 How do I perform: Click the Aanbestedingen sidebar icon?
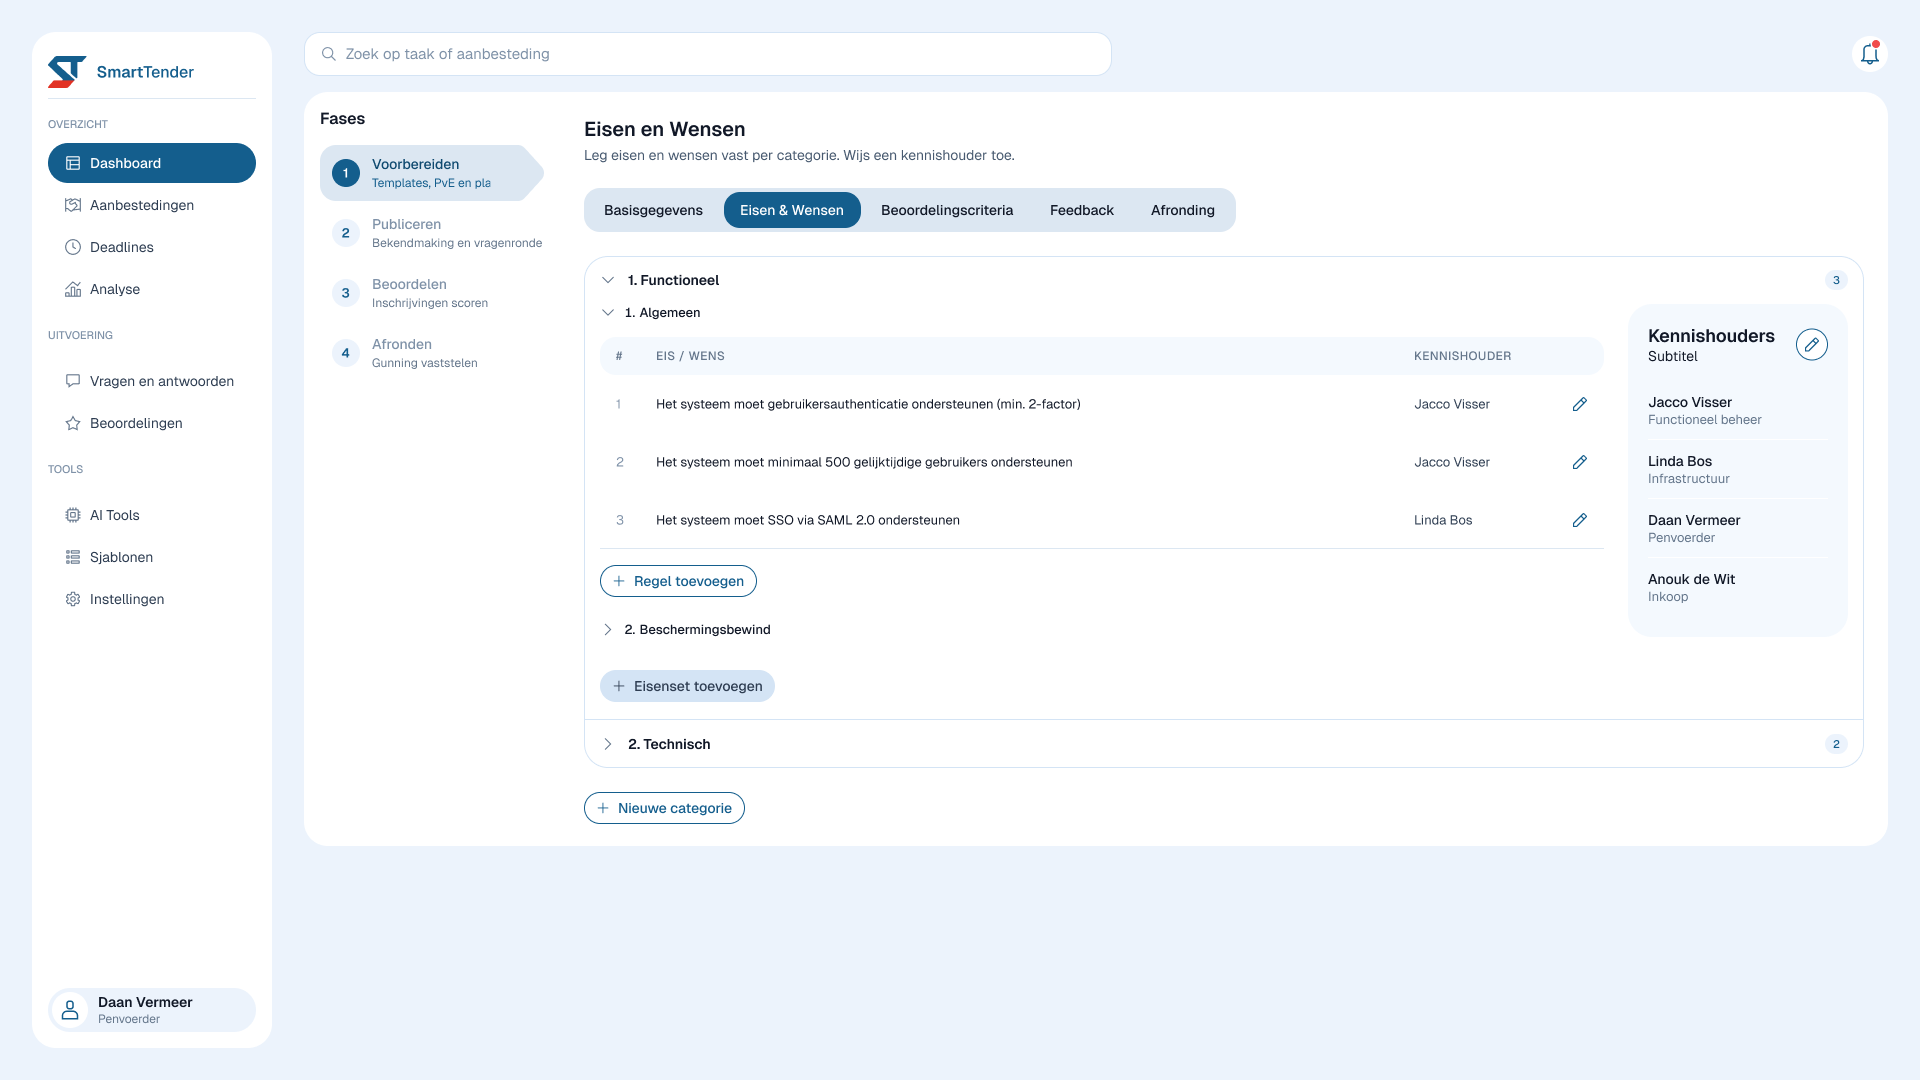pyautogui.click(x=73, y=205)
